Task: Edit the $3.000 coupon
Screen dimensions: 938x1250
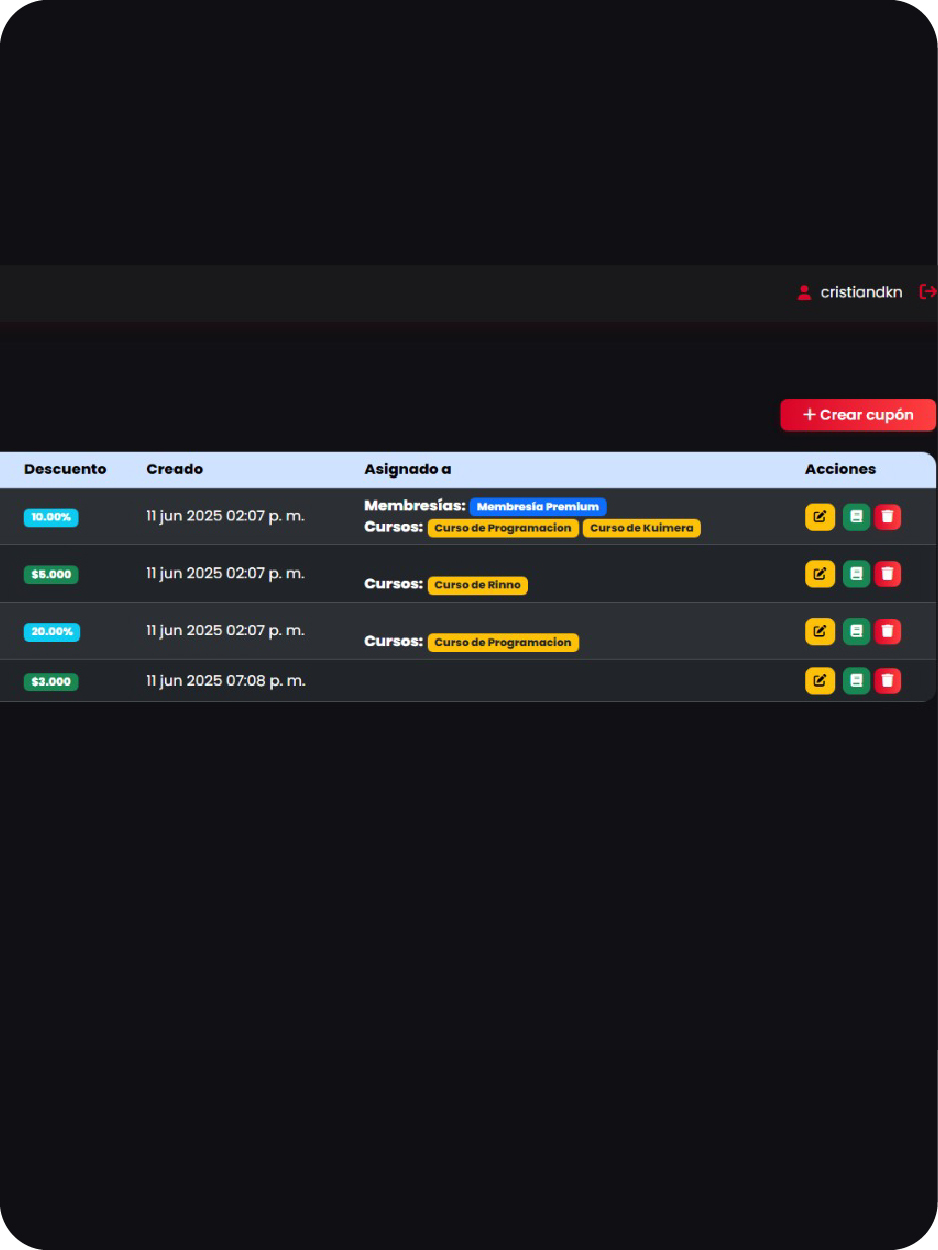Action: pyautogui.click(x=819, y=681)
